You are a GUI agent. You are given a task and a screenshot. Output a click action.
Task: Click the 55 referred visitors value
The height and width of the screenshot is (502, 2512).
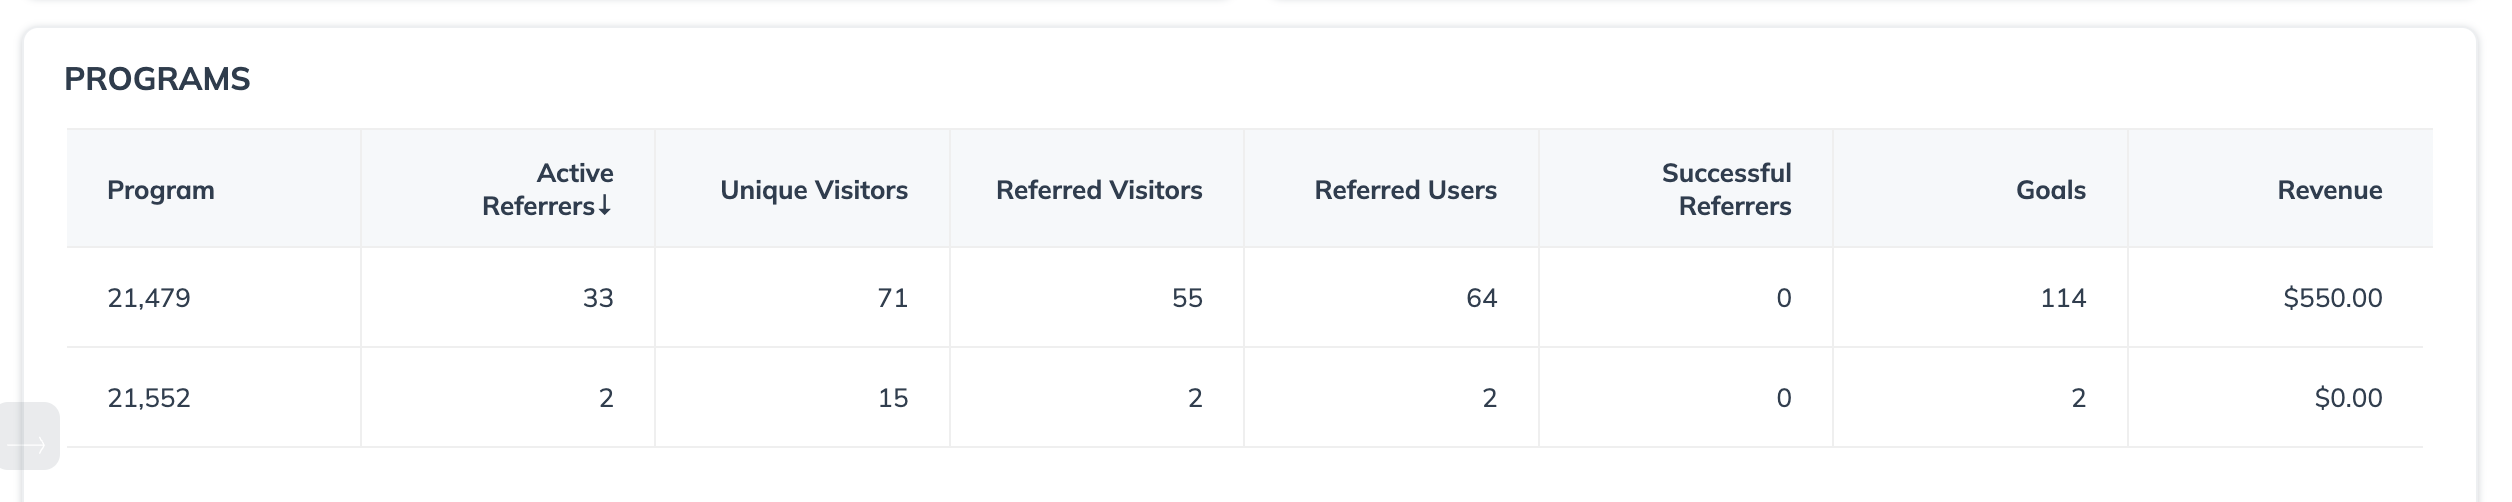tap(1187, 298)
